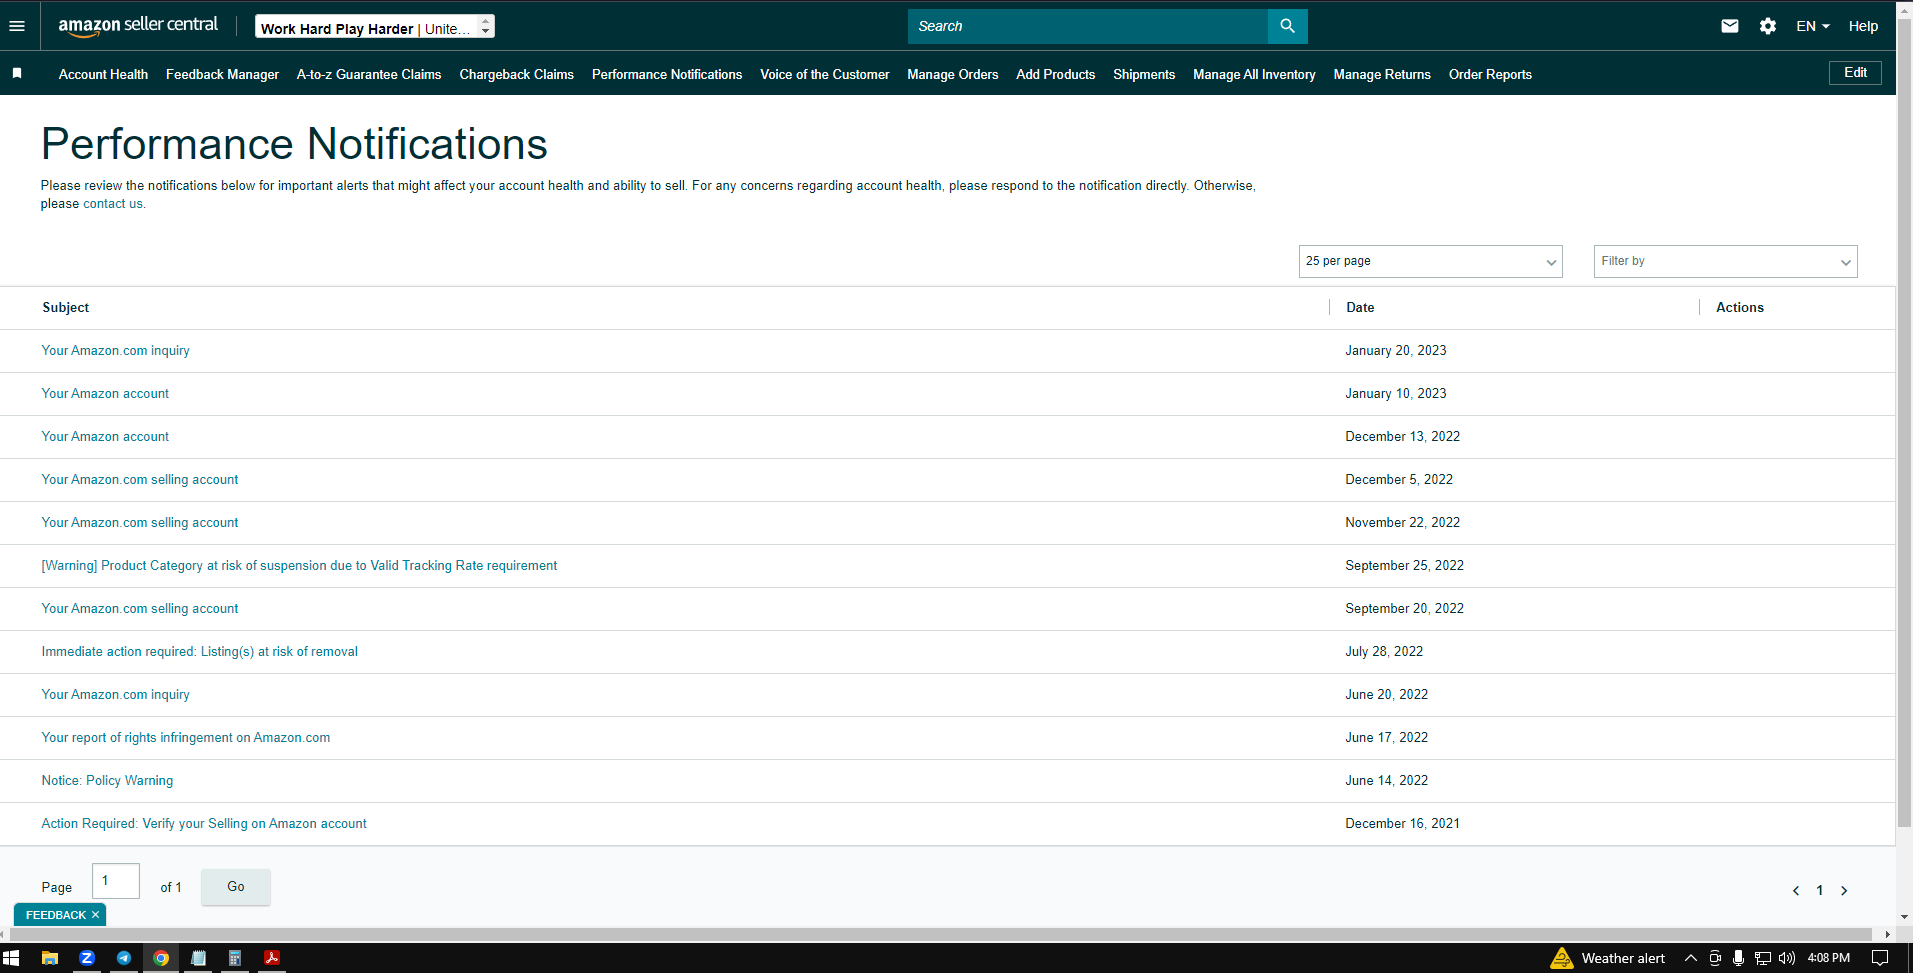
Task: Click the search magnifier button
Action: [x=1287, y=26]
